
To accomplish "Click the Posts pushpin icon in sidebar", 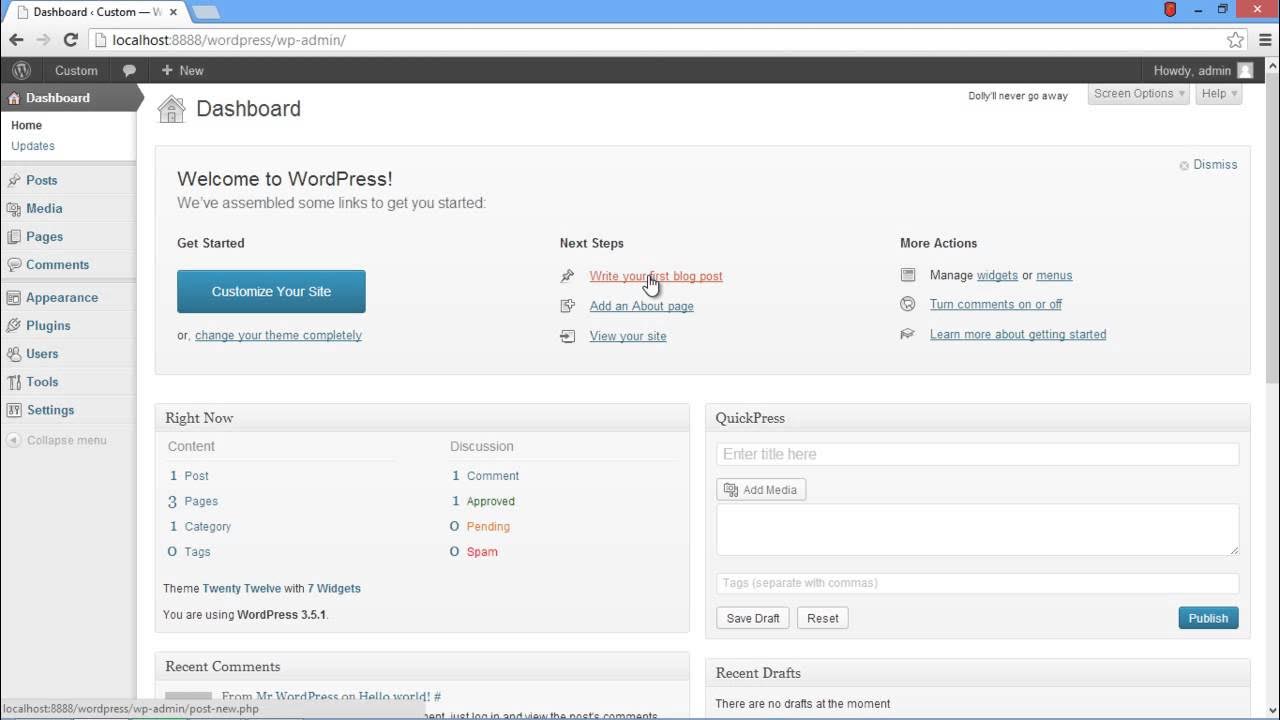I will point(14,181).
